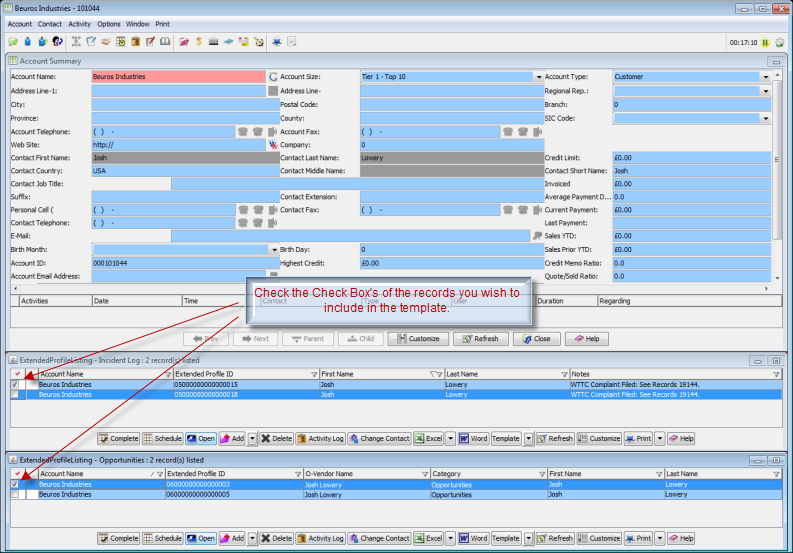The height and width of the screenshot is (553, 793).
Task: Expand the Add button arrow in Incident Log
Action: pos(252,439)
